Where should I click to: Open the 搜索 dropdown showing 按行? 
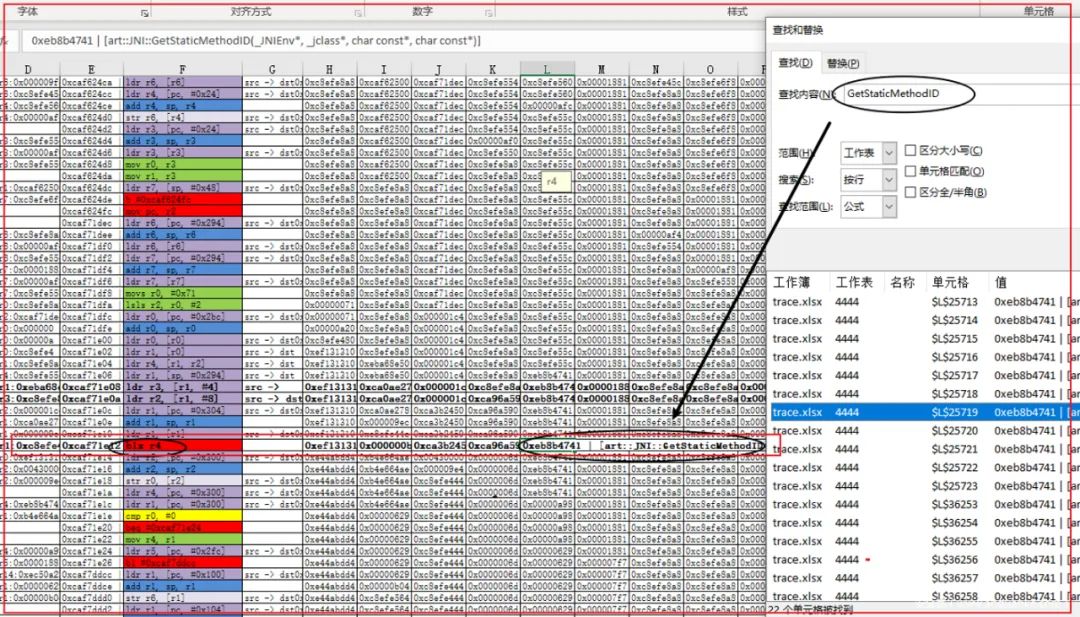click(868, 179)
